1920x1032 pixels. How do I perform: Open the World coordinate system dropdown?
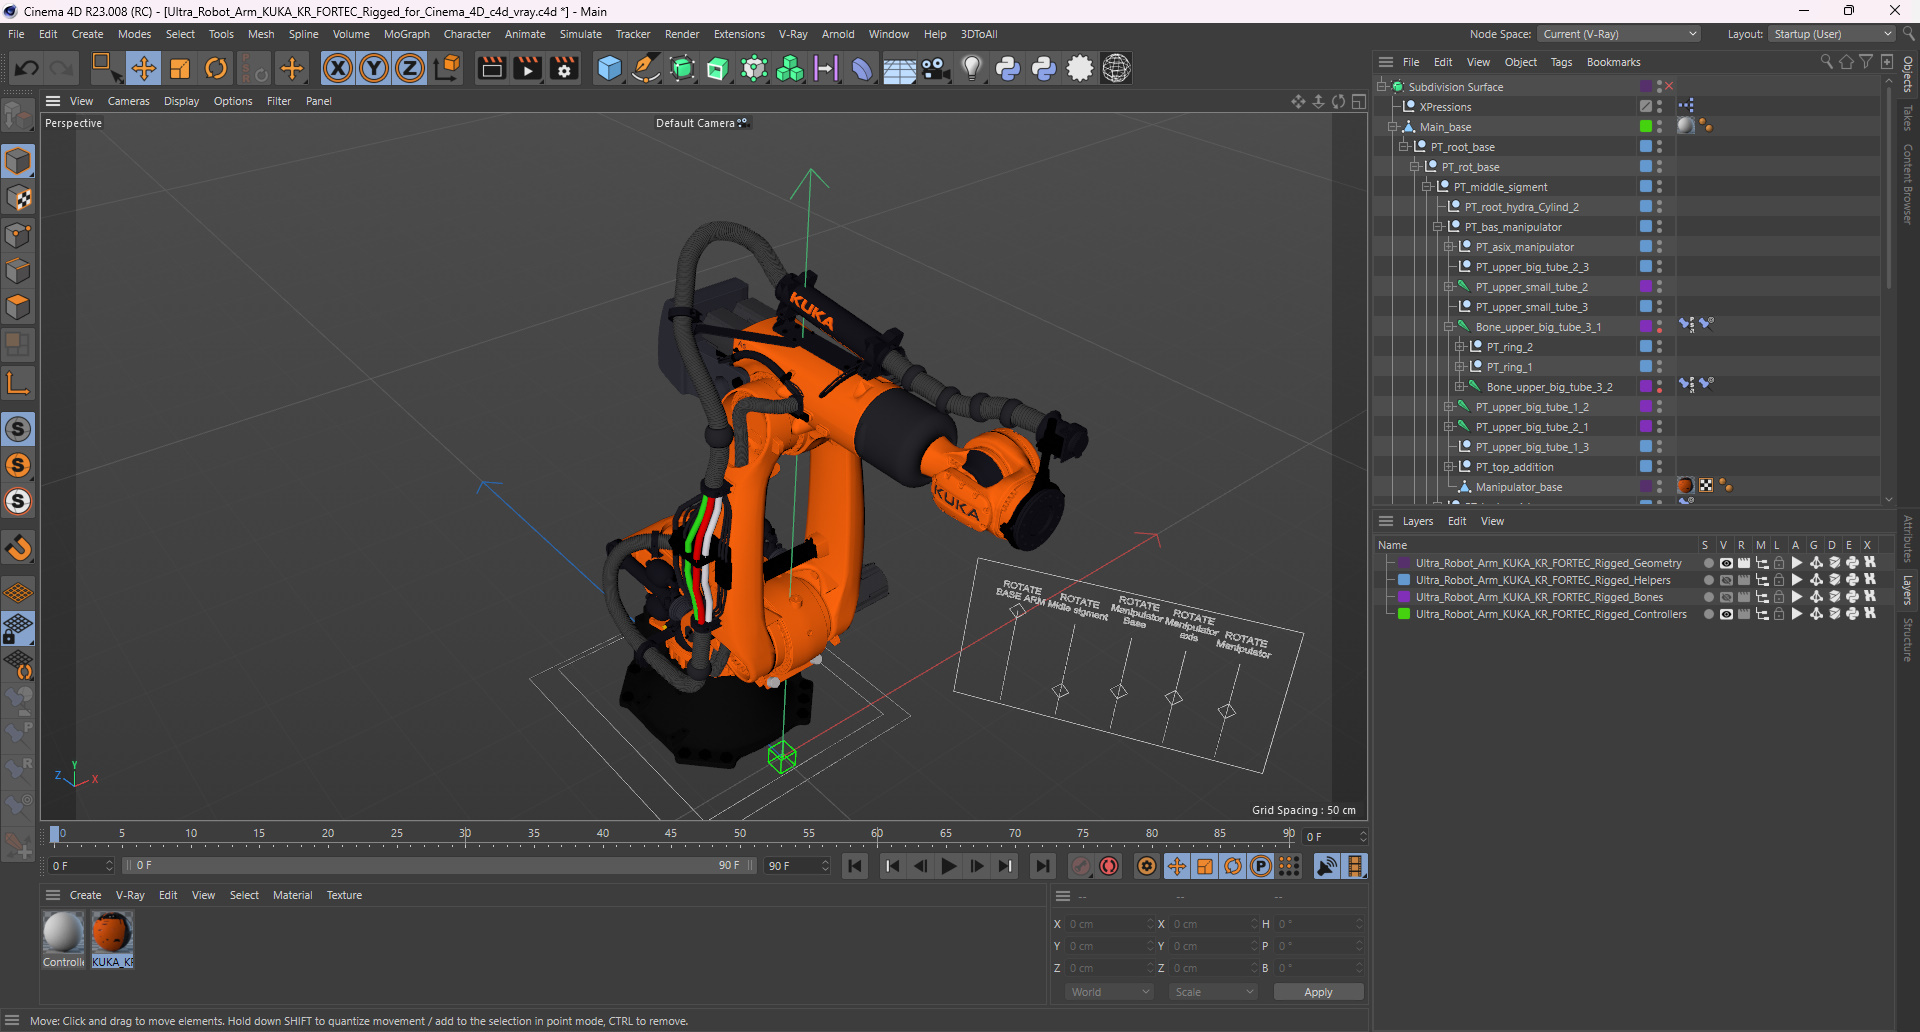tap(1110, 992)
